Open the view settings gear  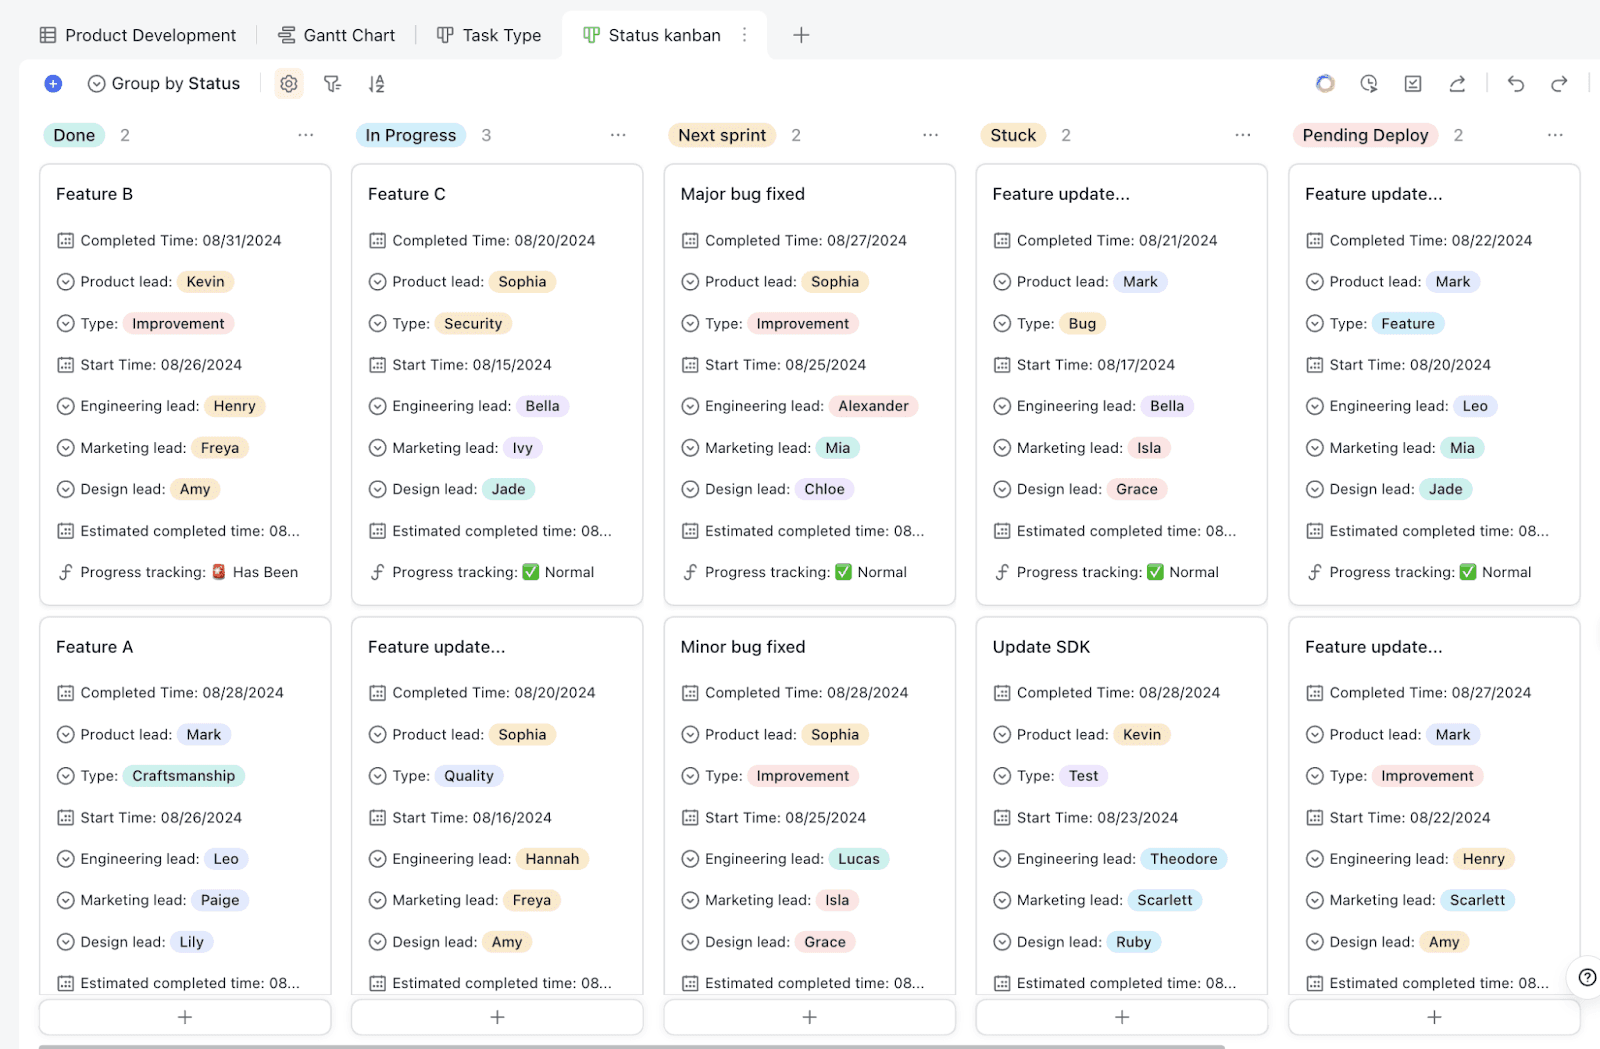click(x=288, y=83)
